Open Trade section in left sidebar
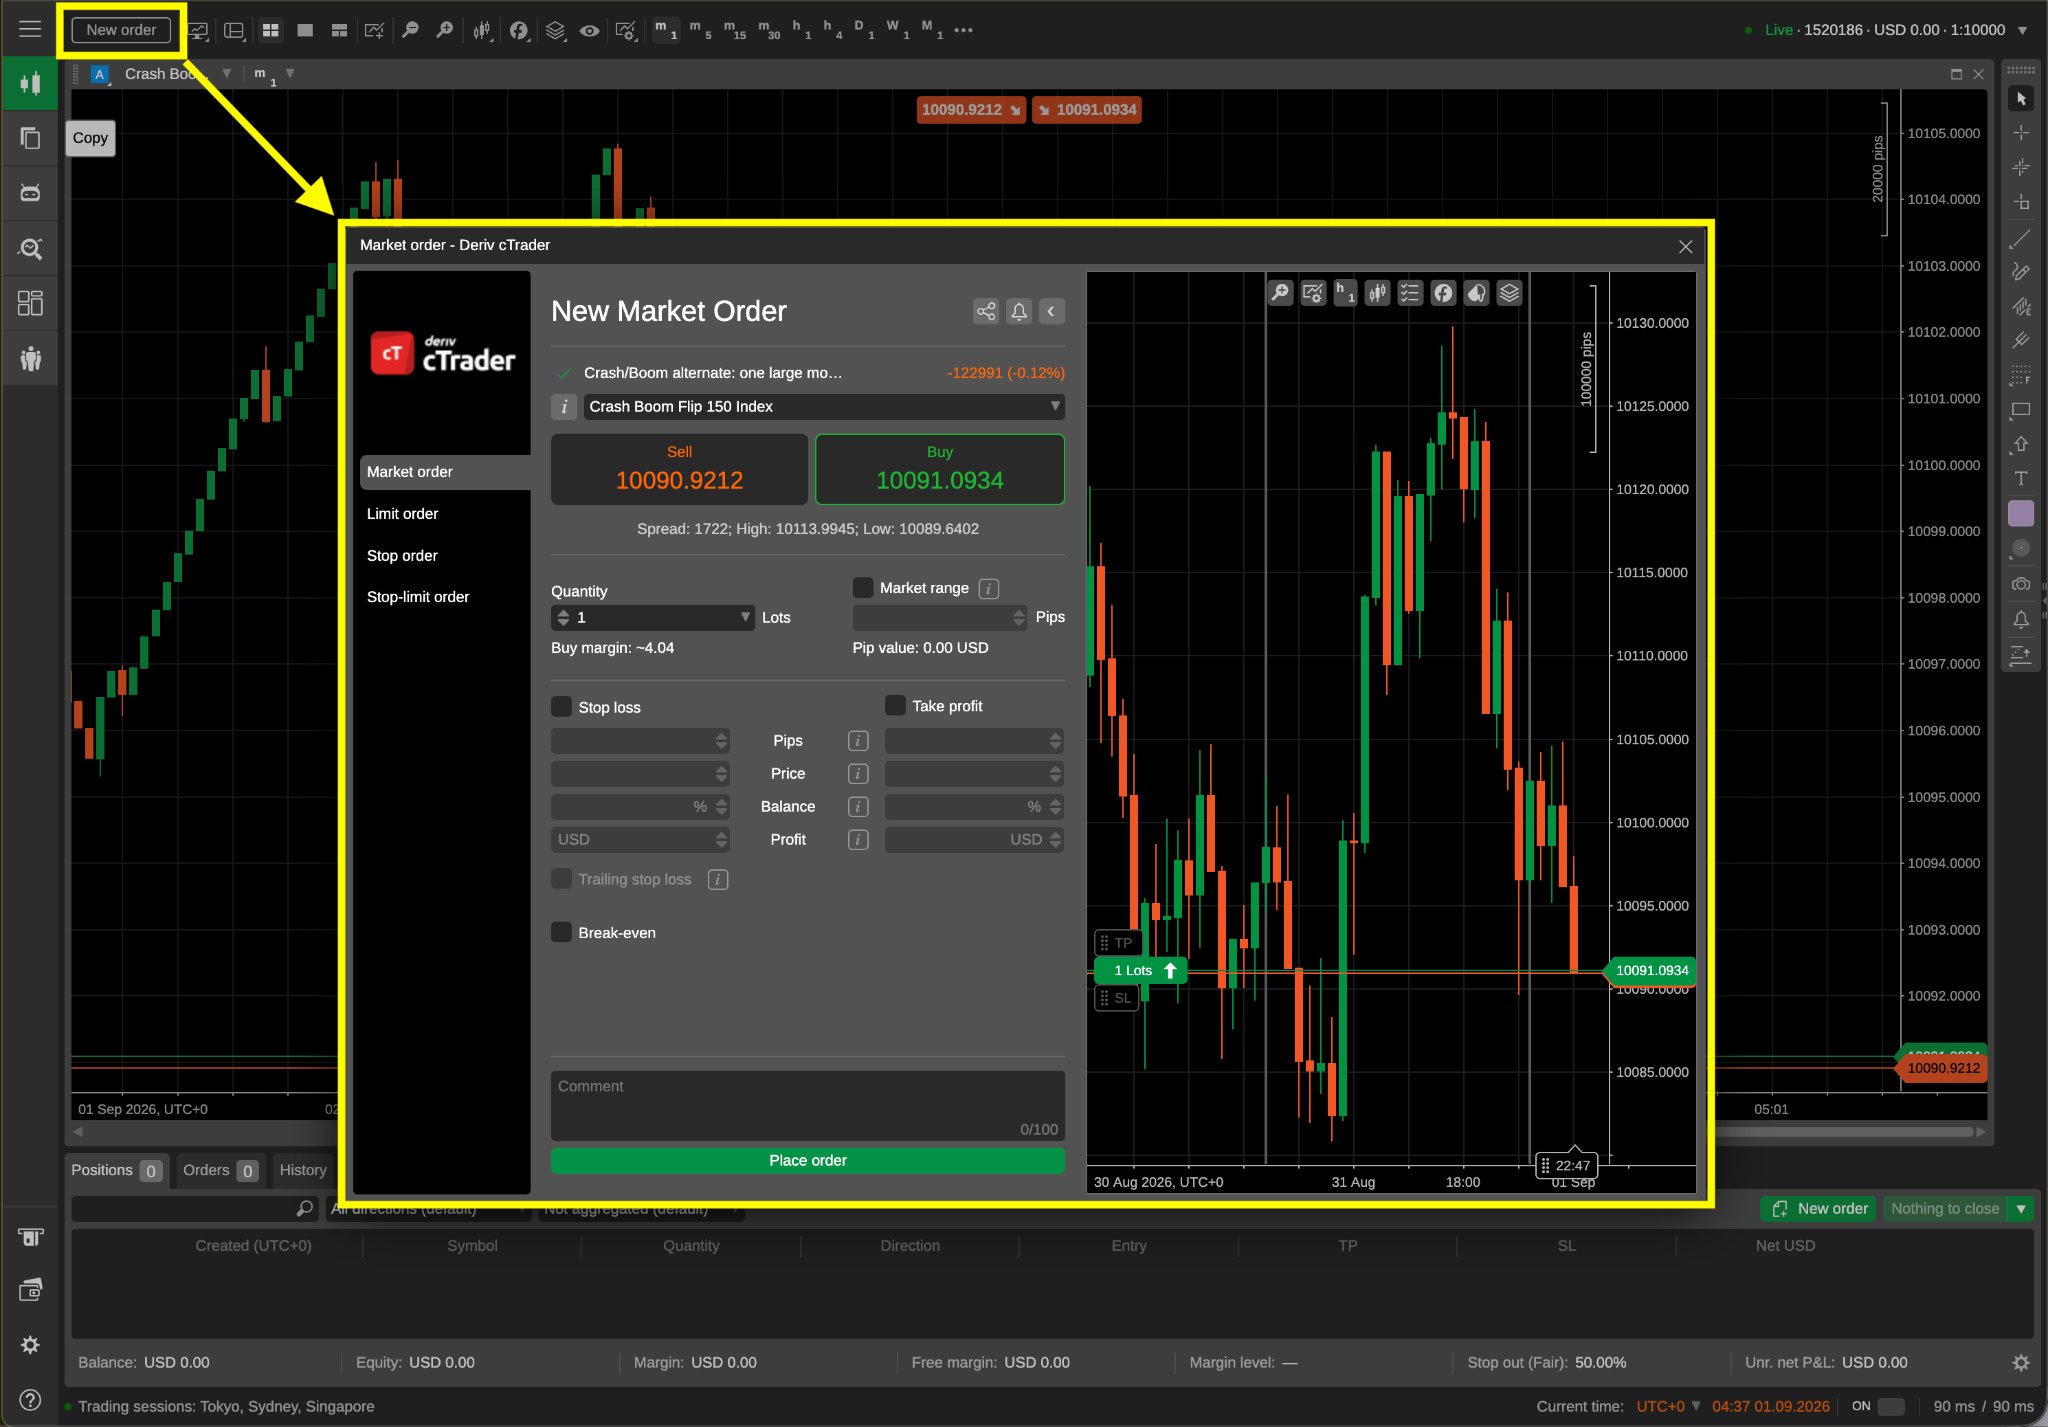The height and width of the screenshot is (1427, 2048). (x=30, y=83)
